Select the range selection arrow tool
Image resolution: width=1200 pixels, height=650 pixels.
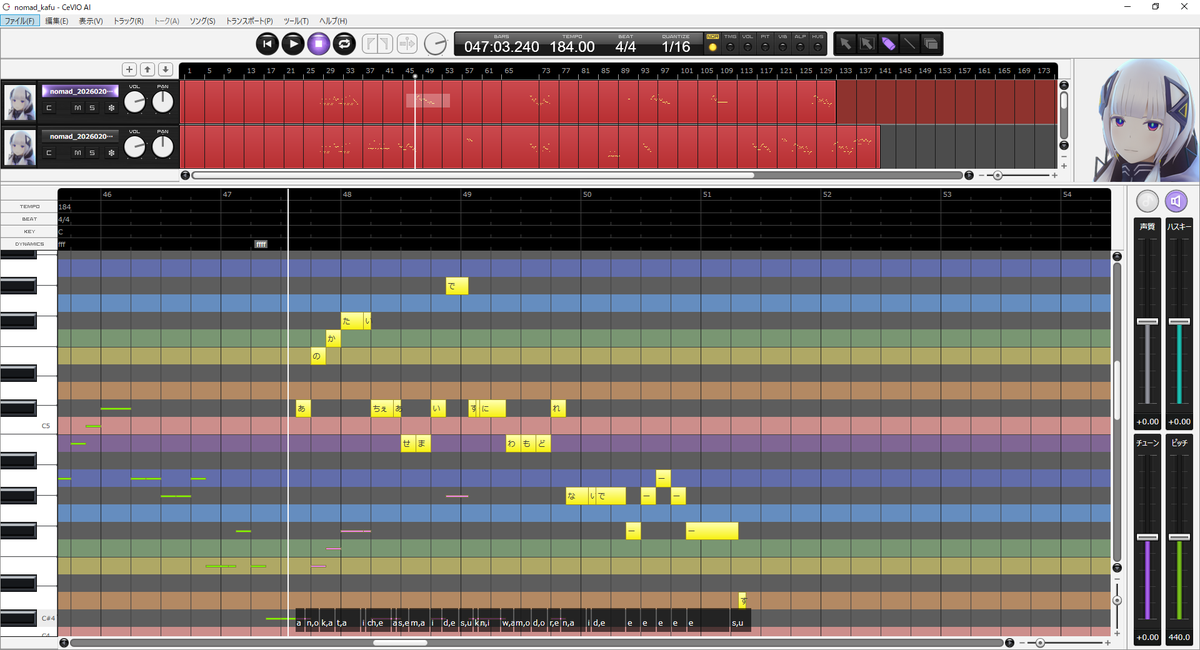866,43
